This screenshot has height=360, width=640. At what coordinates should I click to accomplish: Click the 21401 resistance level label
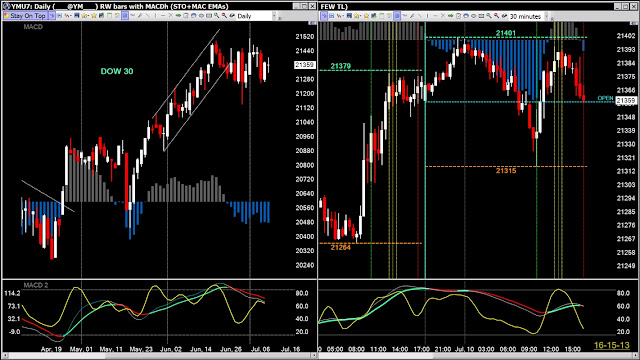[x=506, y=33]
